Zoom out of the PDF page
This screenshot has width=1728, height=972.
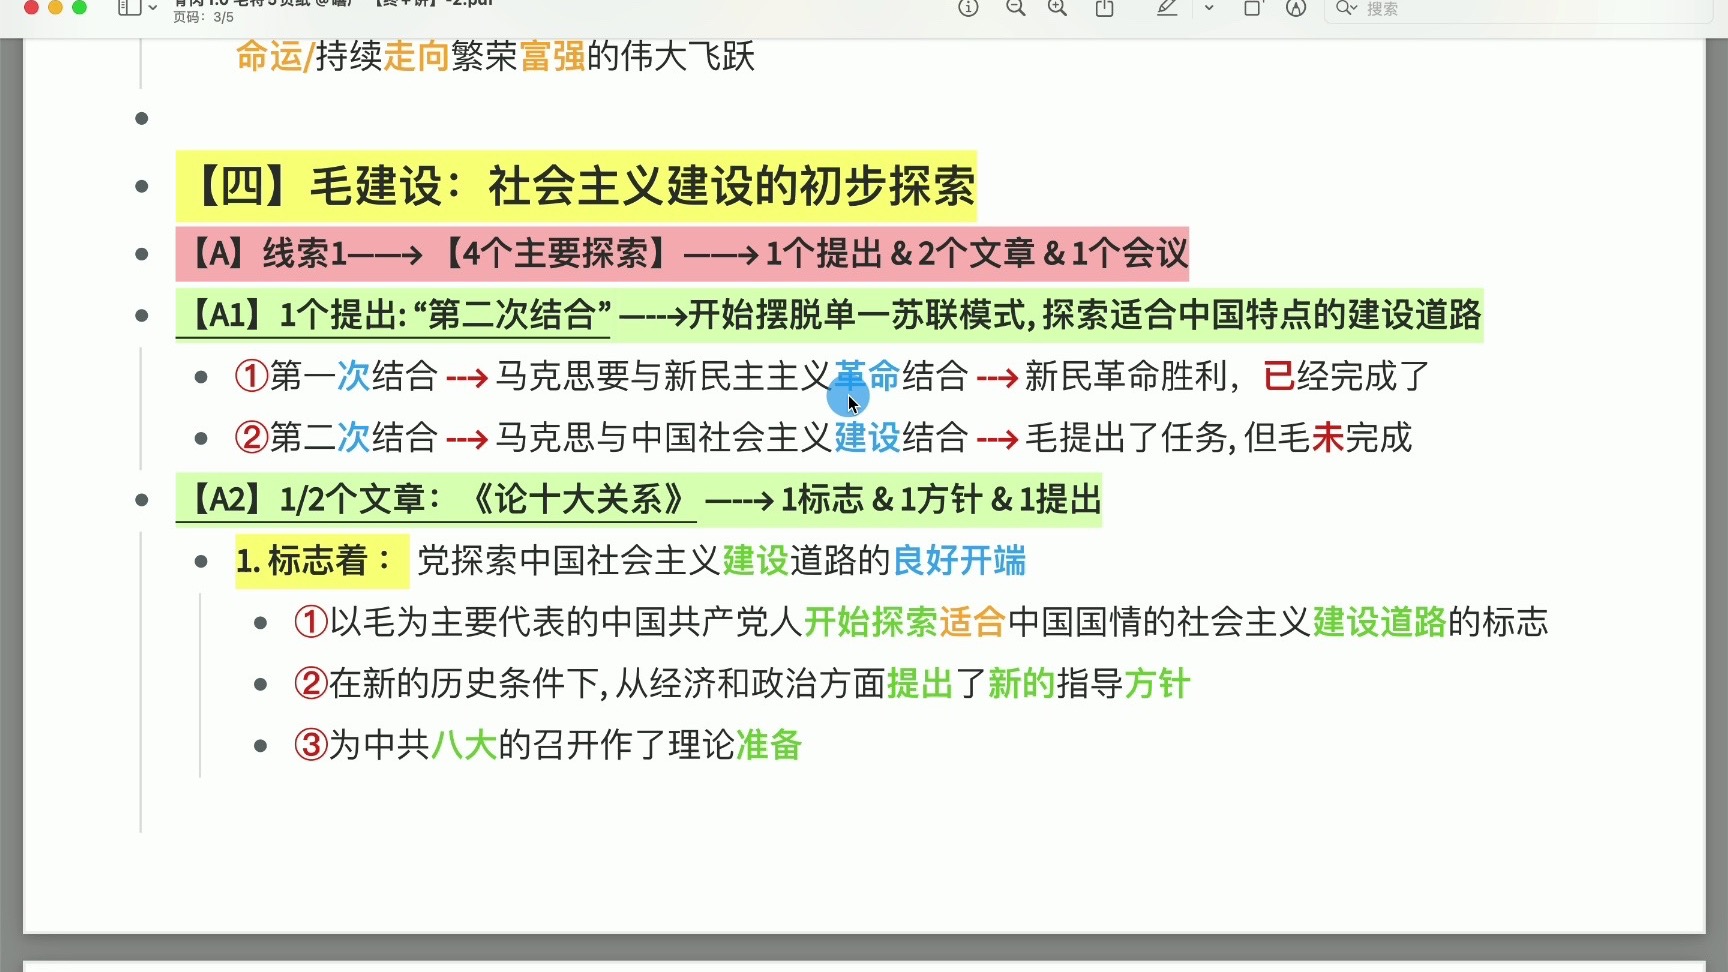point(1016,8)
